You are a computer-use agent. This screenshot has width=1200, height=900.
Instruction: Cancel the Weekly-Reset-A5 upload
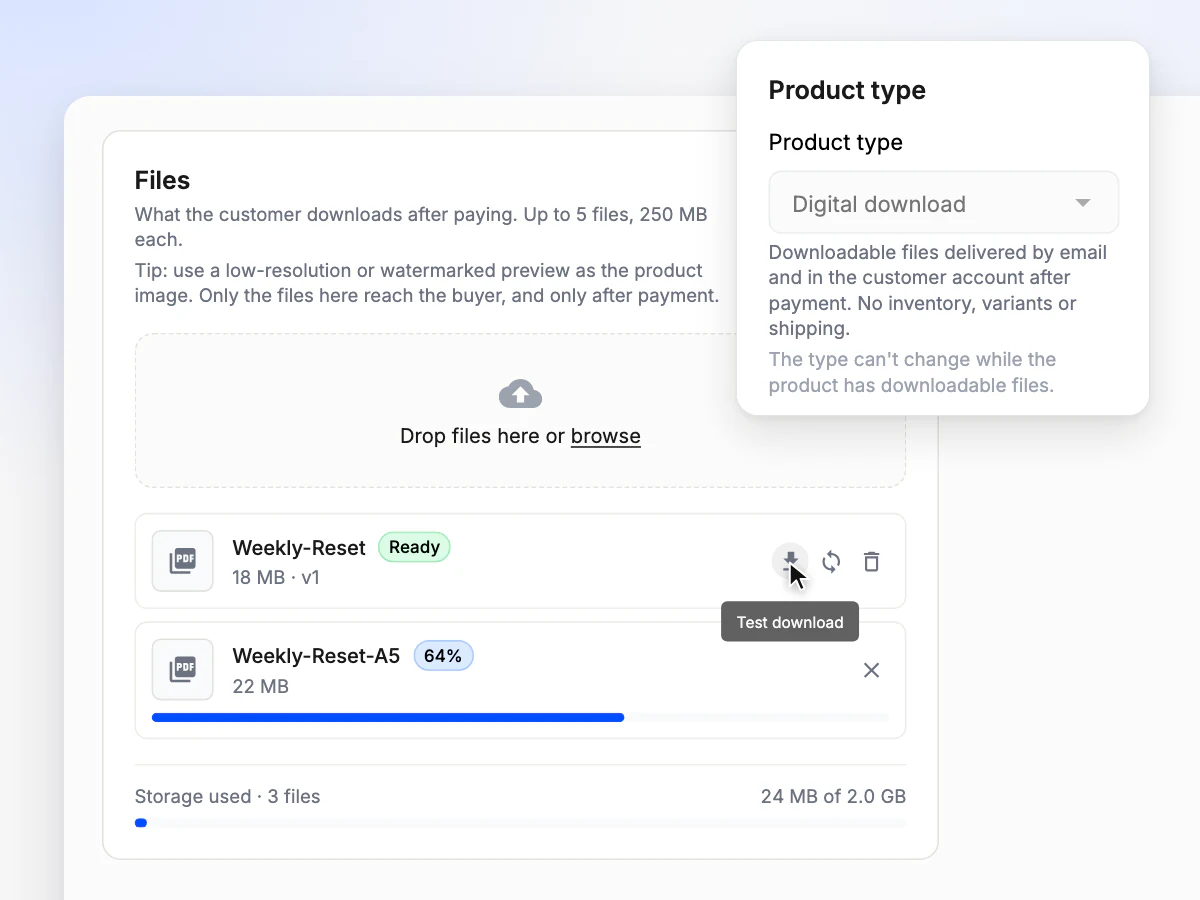pos(872,670)
